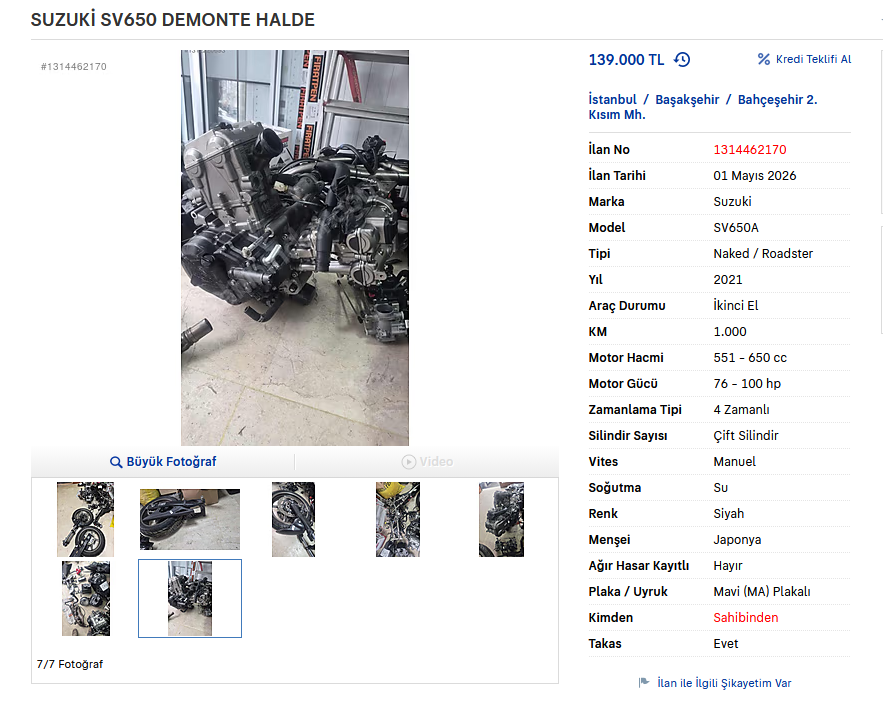Screen dimensions: 883x702
Task: Click Soğutma value Su
Action: point(720,488)
